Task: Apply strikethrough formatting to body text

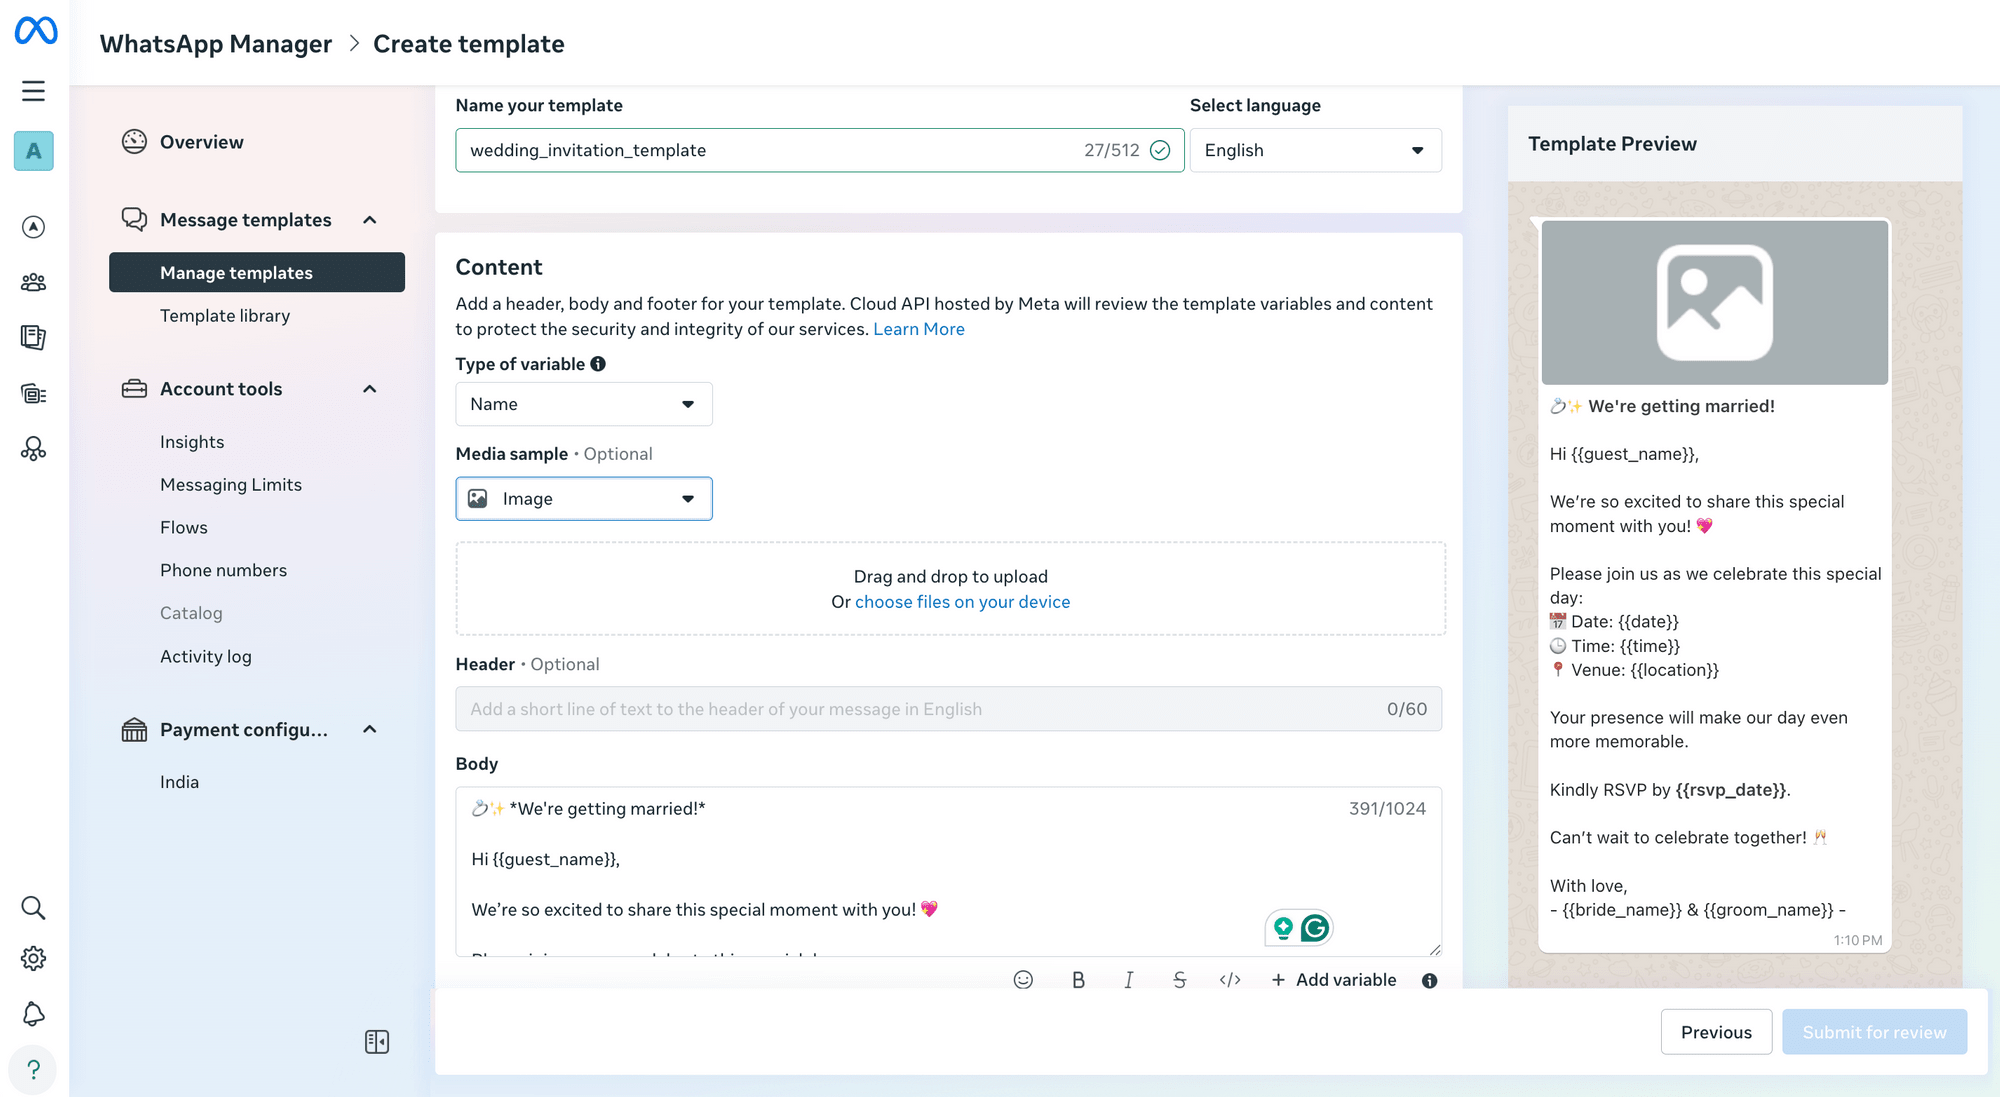Action: pos(1180,980)
